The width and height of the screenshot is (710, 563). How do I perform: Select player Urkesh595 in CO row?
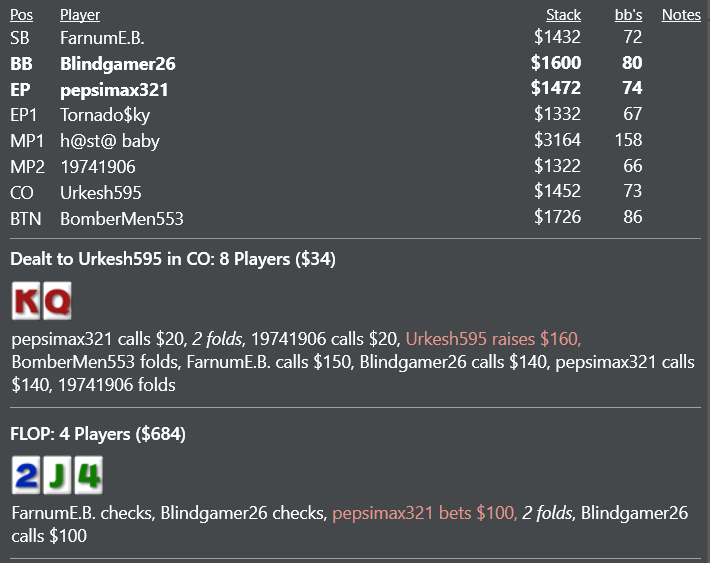101,193
